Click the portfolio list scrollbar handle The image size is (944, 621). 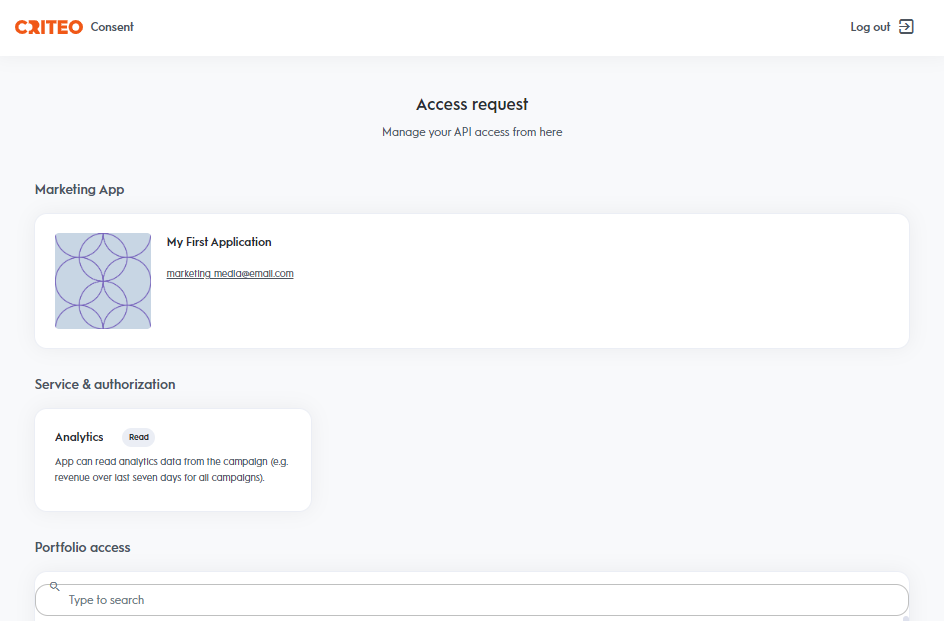click(905, 619)
